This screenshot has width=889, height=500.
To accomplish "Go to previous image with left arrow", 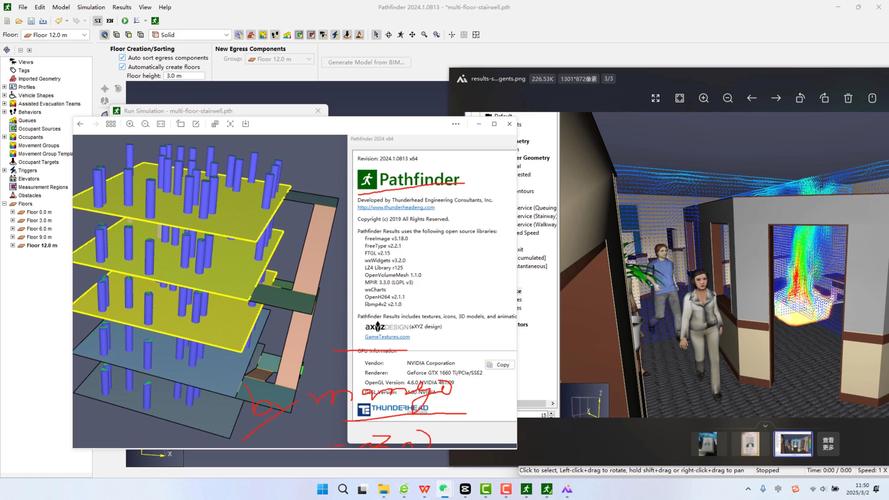I will tap(752, 98).
